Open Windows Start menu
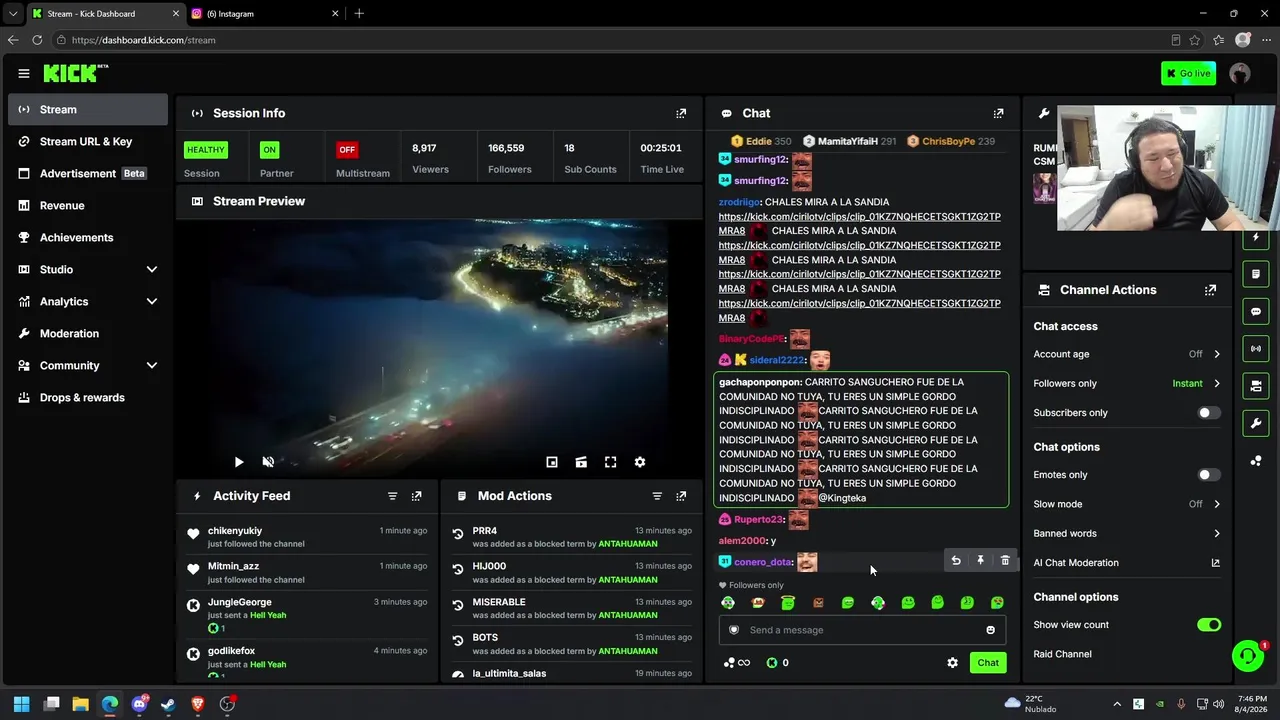Image resolution: width=1280 pixels, height=720 pixels. (21, 704)
